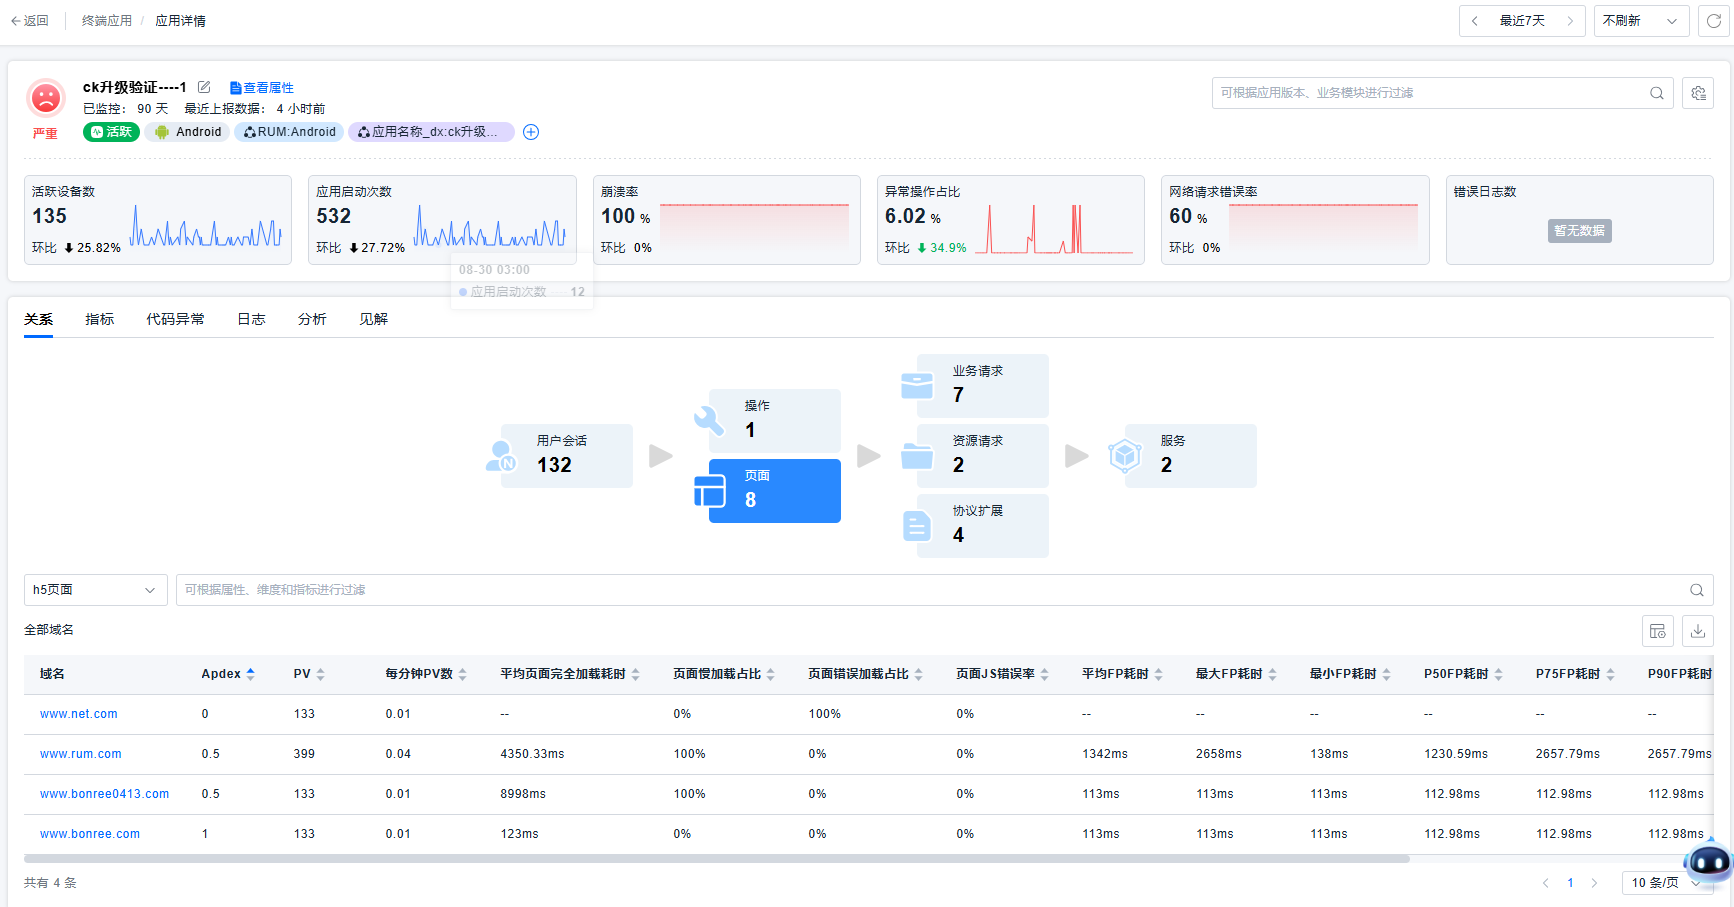Sort table by PV column

320,674
